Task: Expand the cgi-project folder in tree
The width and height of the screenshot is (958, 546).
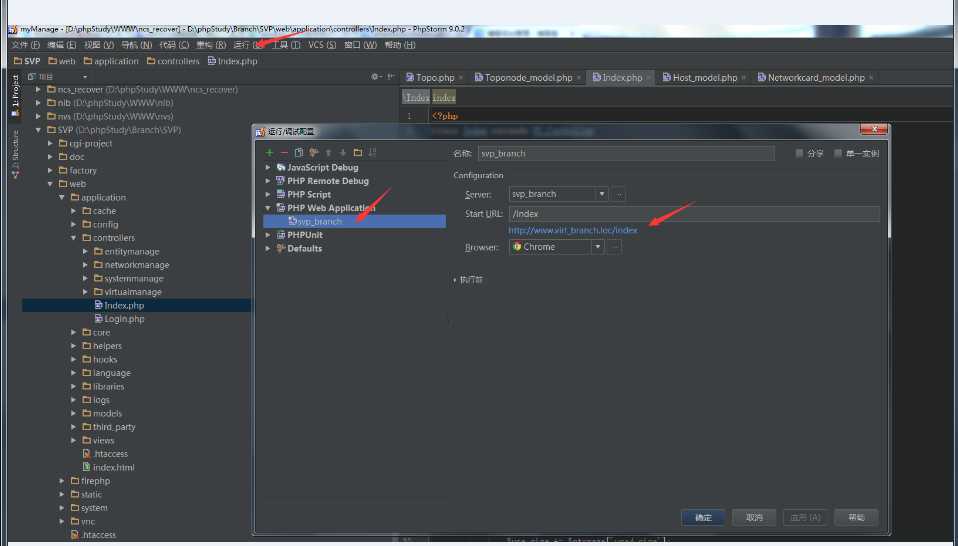Action: tap(51, 144)
